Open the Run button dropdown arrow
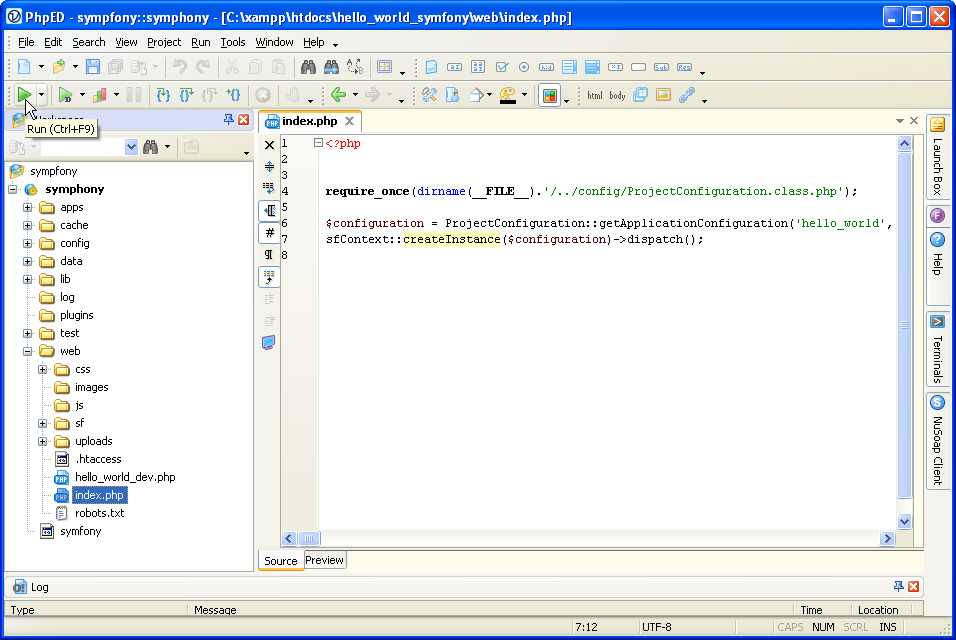The image size is (956, 640). coord(42,96)
